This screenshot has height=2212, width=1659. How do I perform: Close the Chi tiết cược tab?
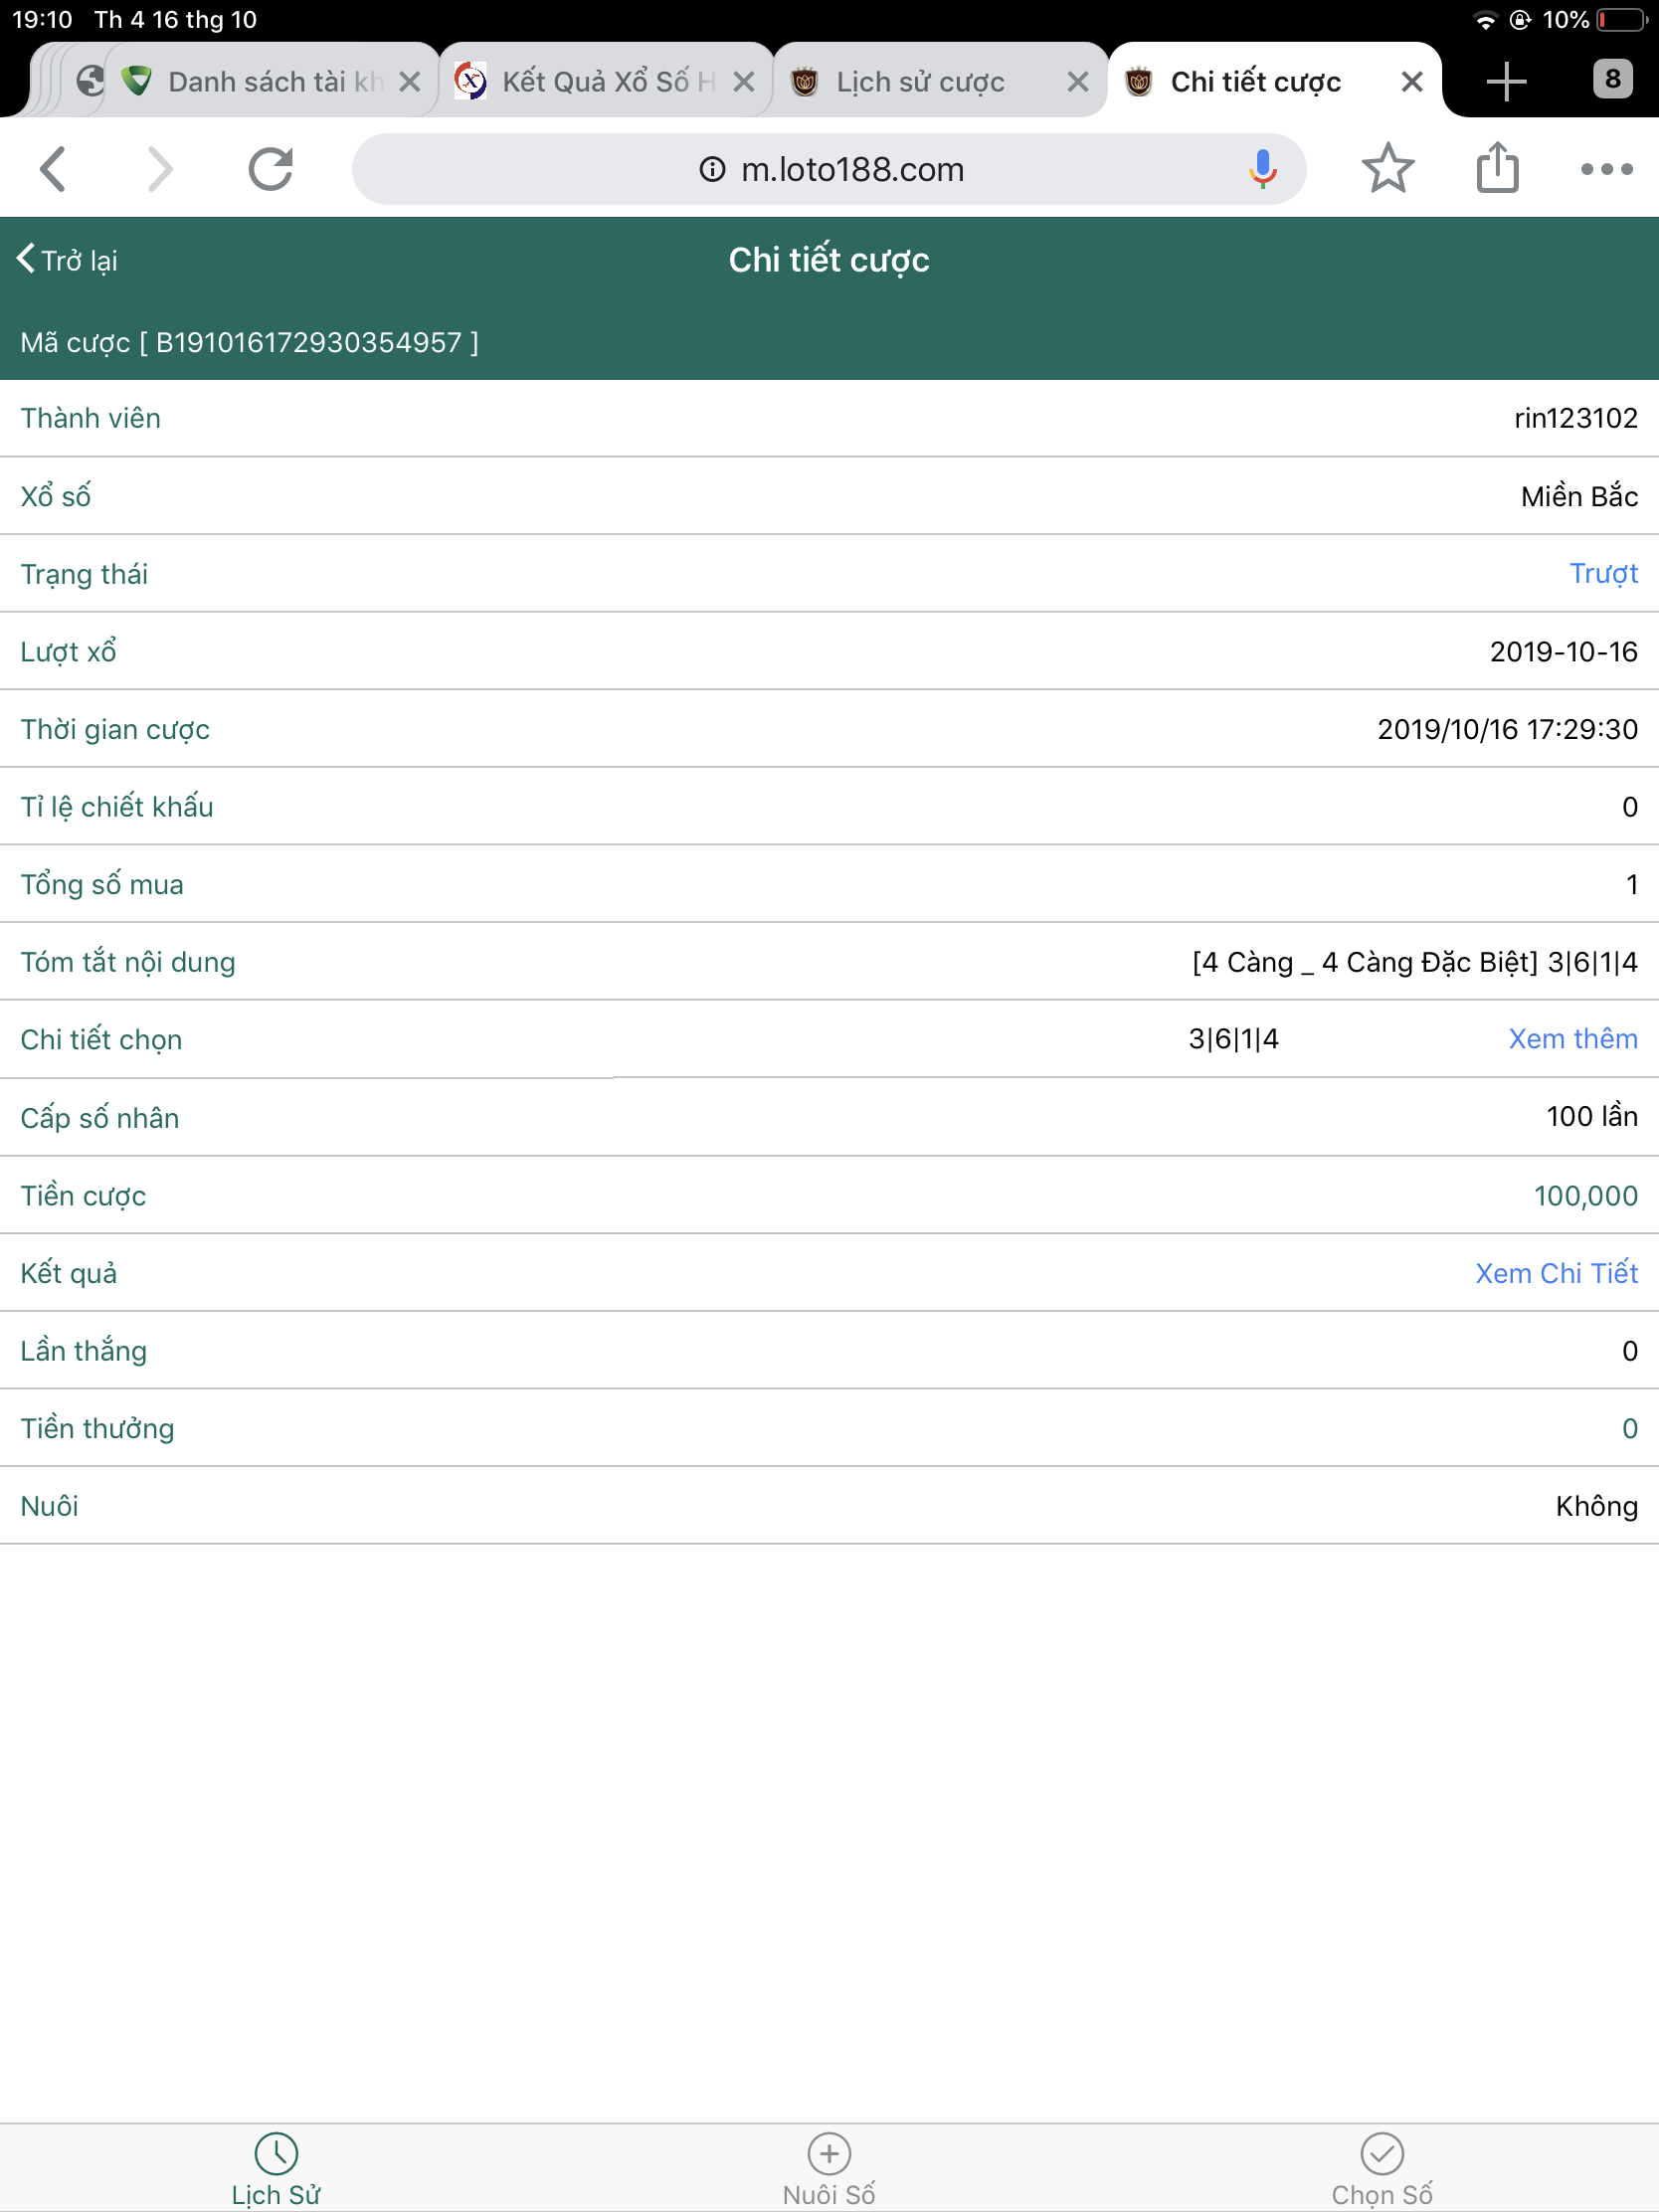pyautogui.click(x=1411, y=82)
